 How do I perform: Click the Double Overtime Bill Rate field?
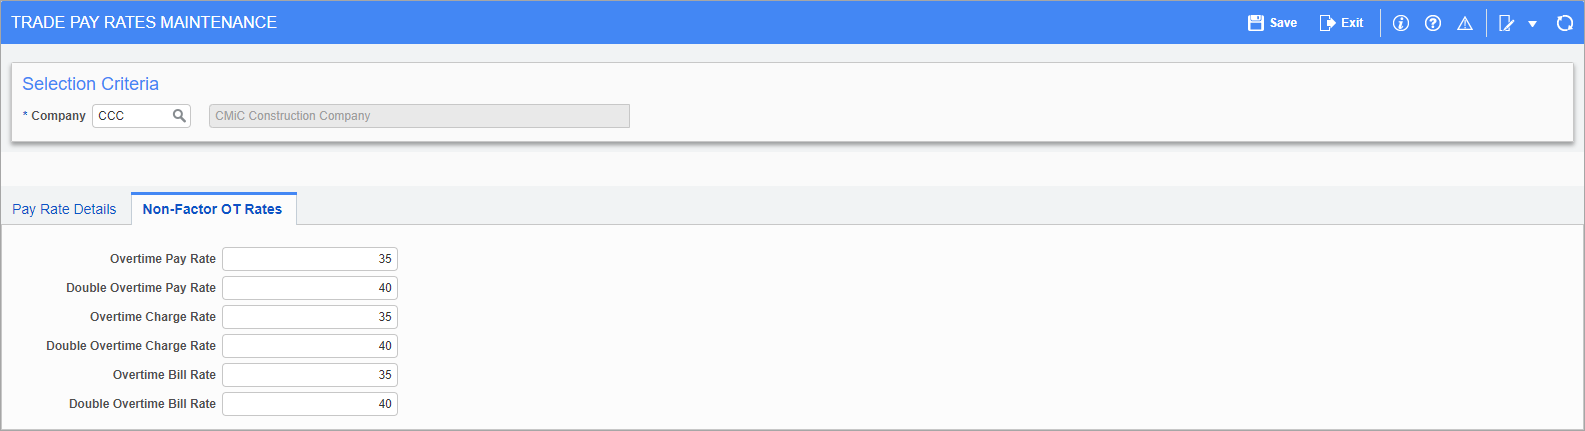click(310, 404)
